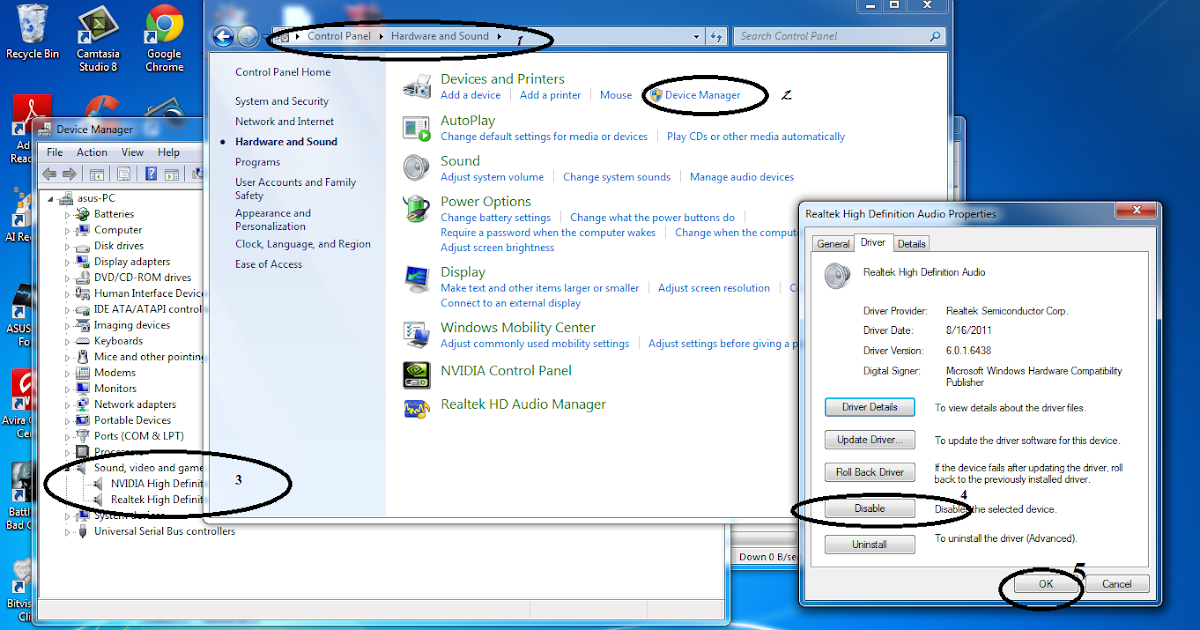Open Action menu in Device Manager
Image resolution: width=1200 pixels, height=630 pixels.
(x=92, y=152)
